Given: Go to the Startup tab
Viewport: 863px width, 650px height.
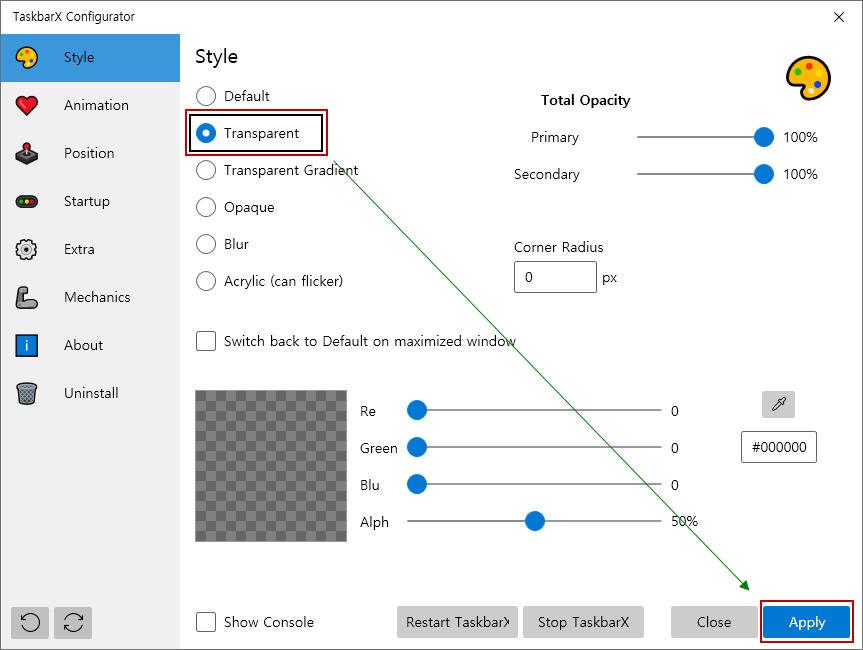Looking at the screenshot, I should click(90, 201).
